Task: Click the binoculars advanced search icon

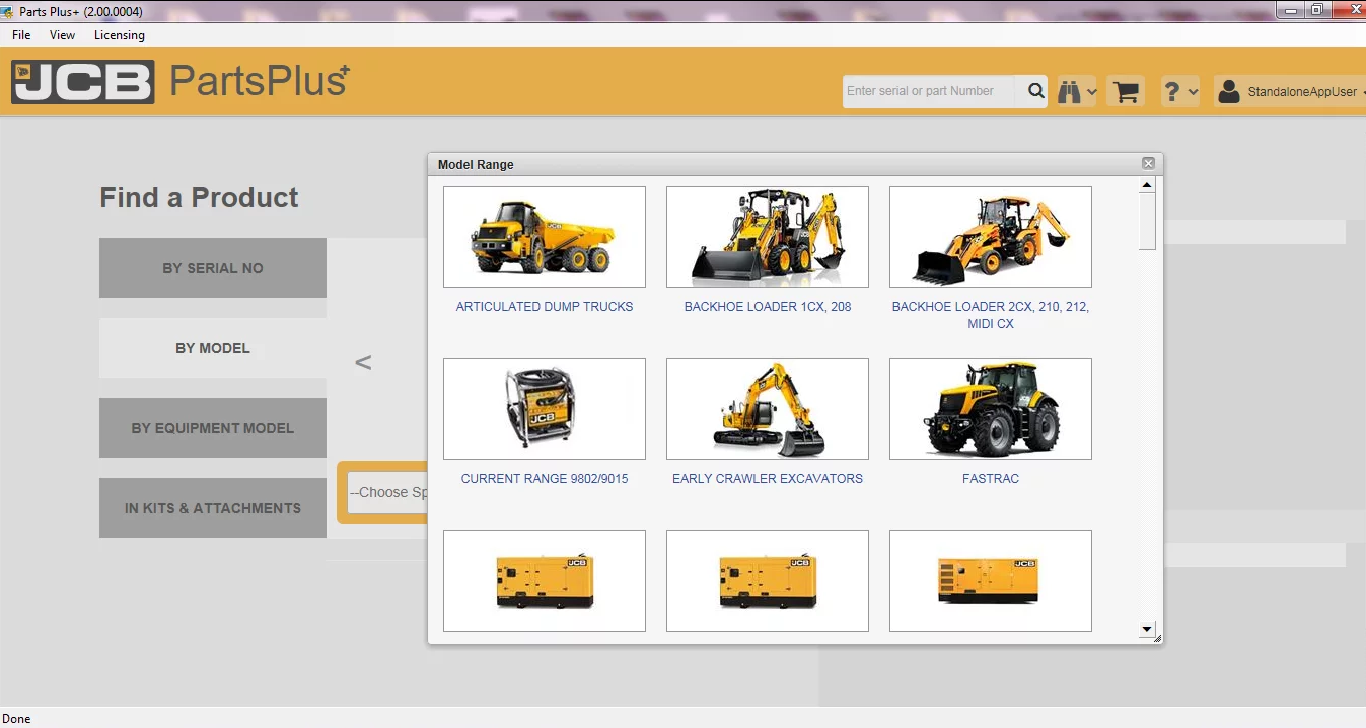Action: pos(1070,90)
